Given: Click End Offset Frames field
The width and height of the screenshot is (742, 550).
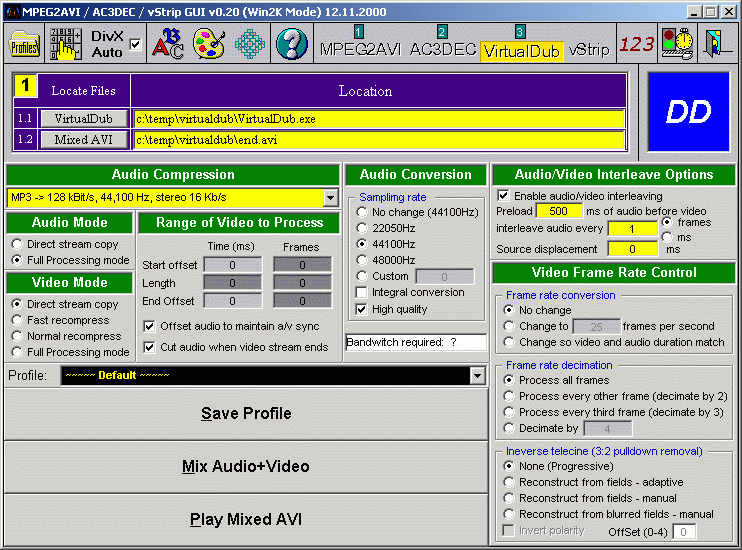Looking at the screenshot, I should click(x=302, y=301).
